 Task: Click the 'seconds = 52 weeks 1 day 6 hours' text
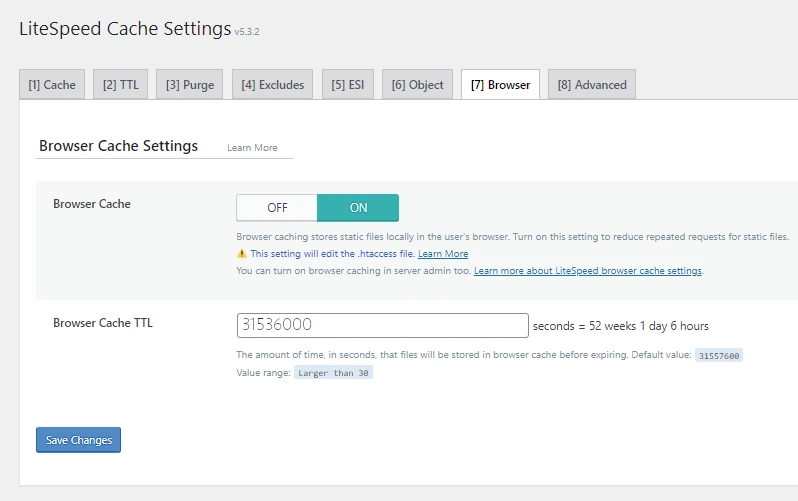(x=621, y=326)
